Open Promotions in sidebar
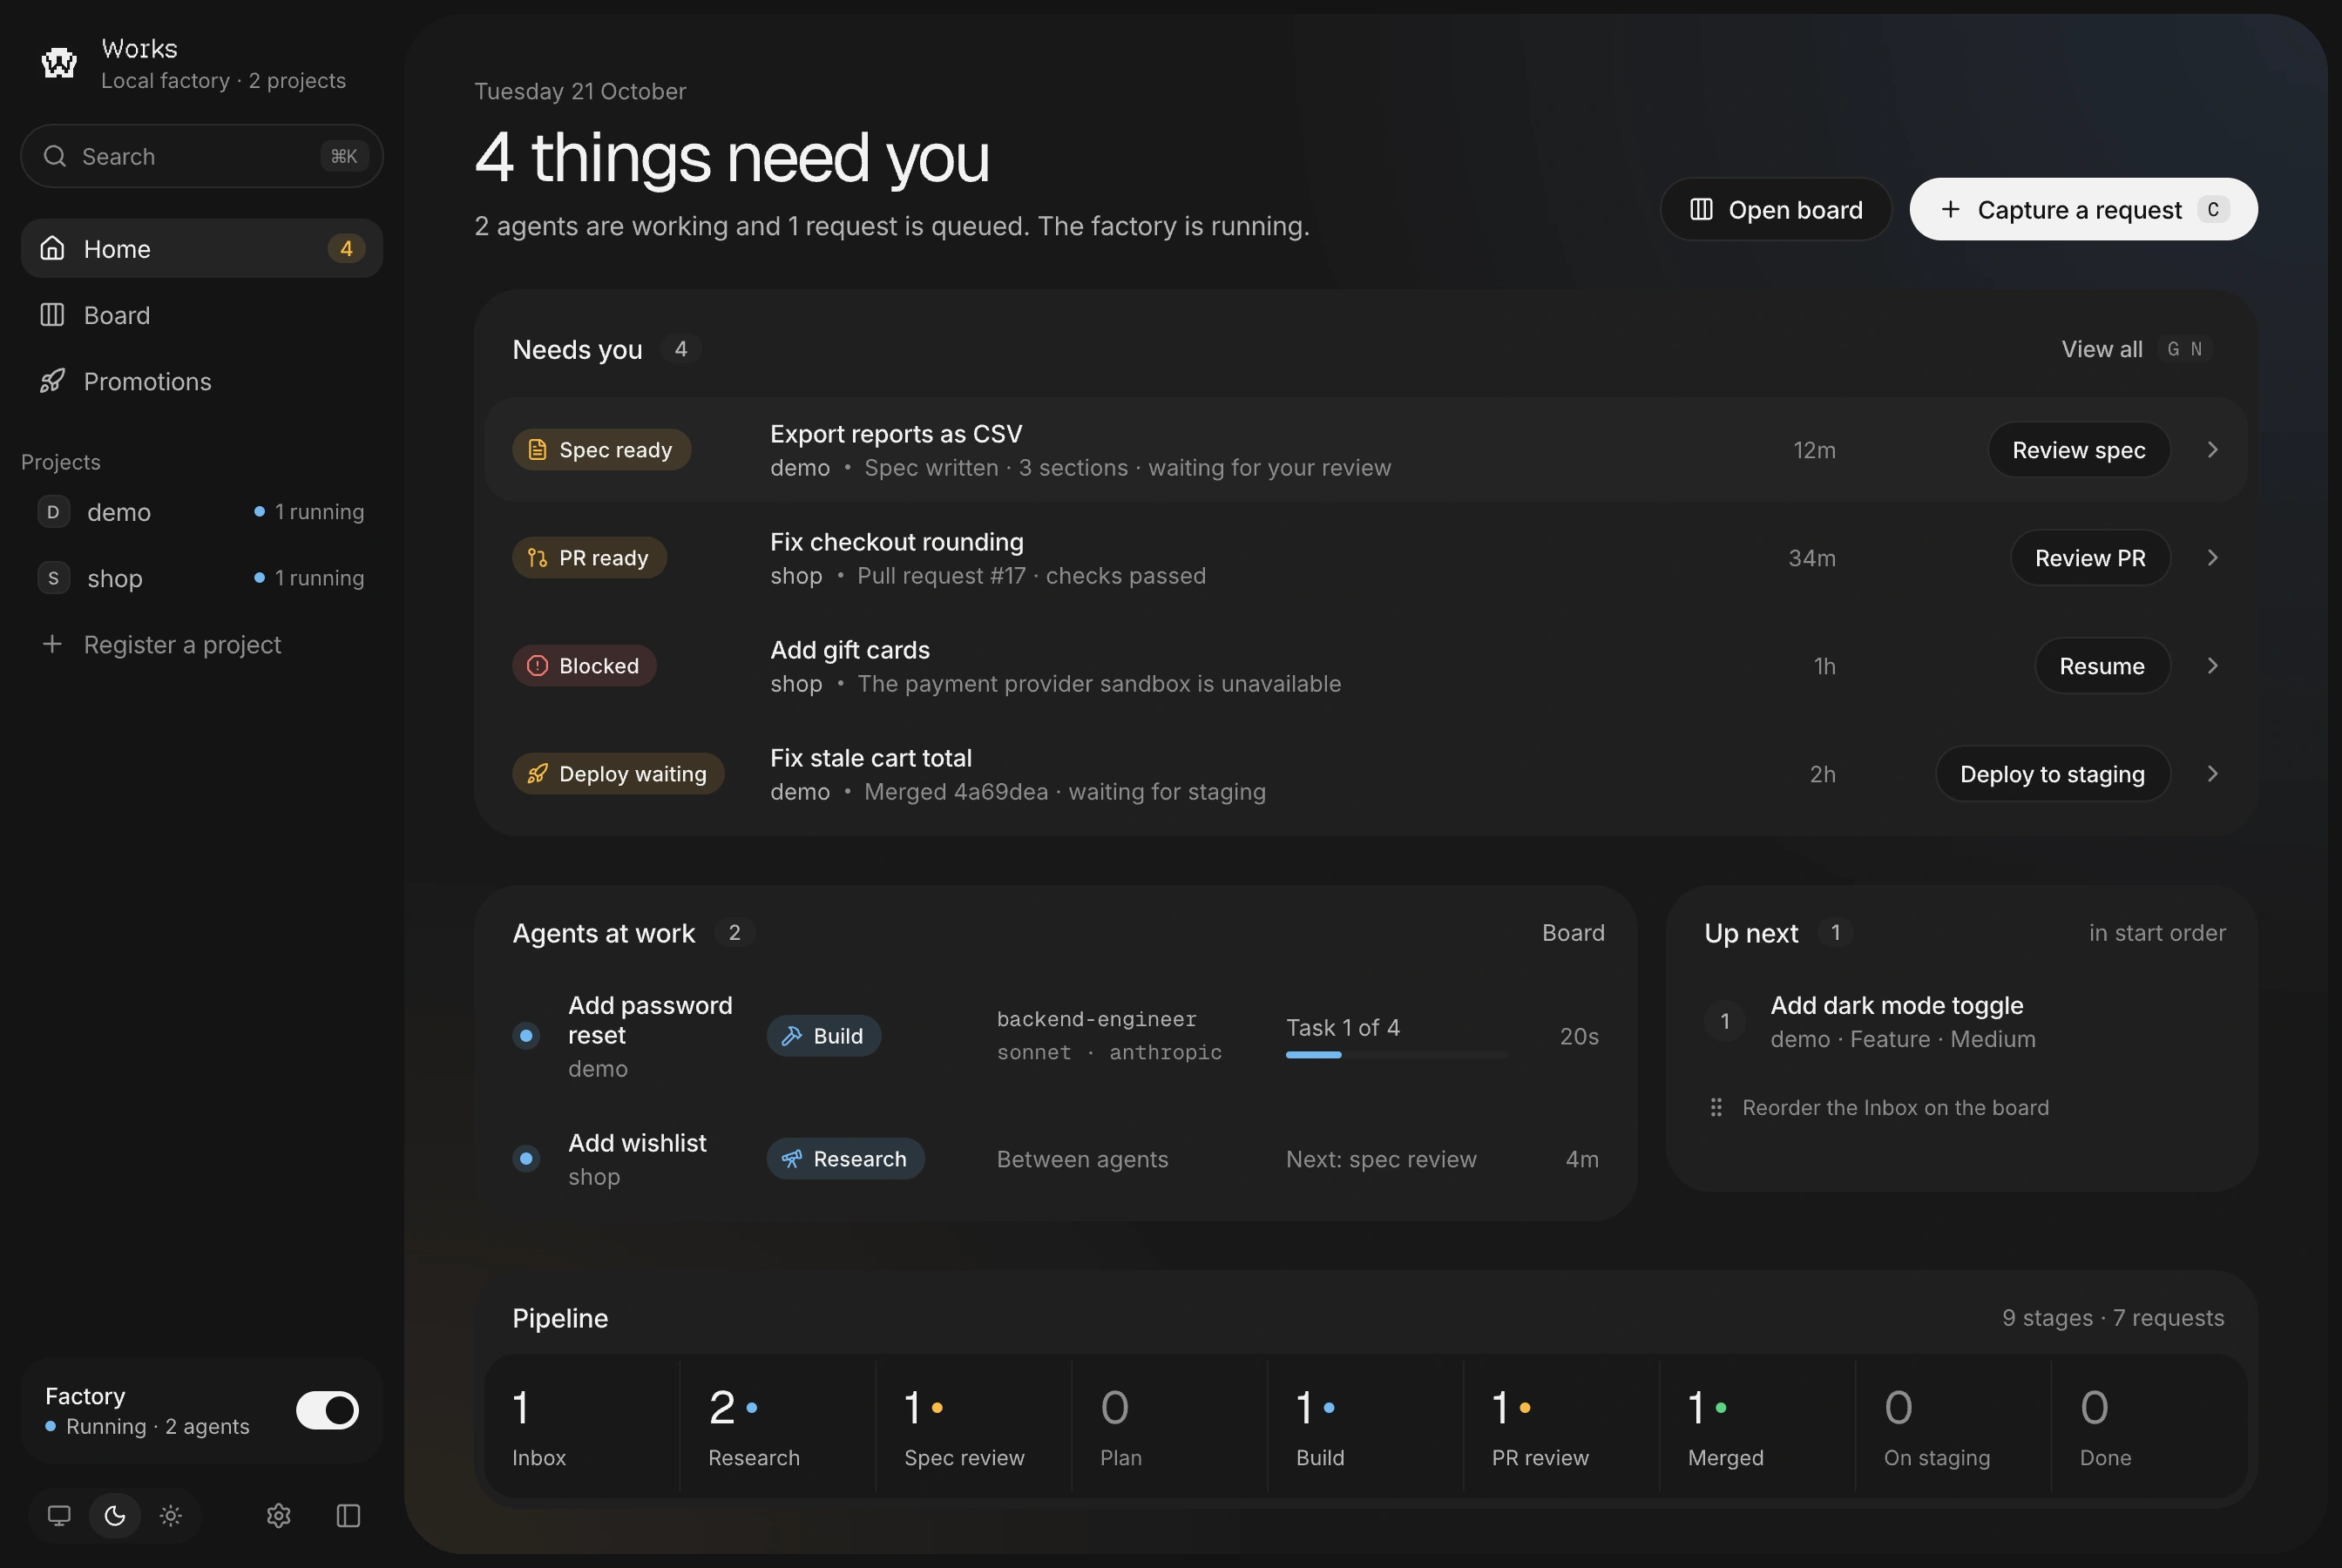 (202, 381)
